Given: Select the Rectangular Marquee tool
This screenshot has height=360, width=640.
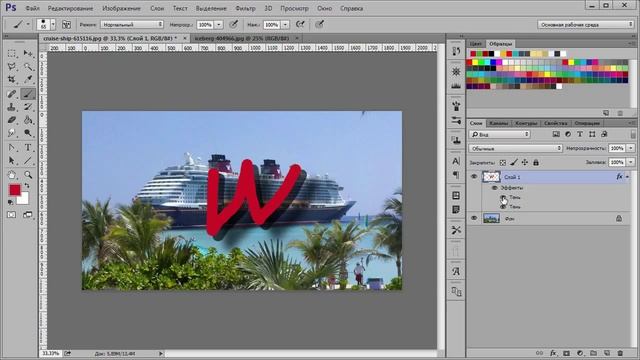Looking at the screenshot, I should (11, 53).
